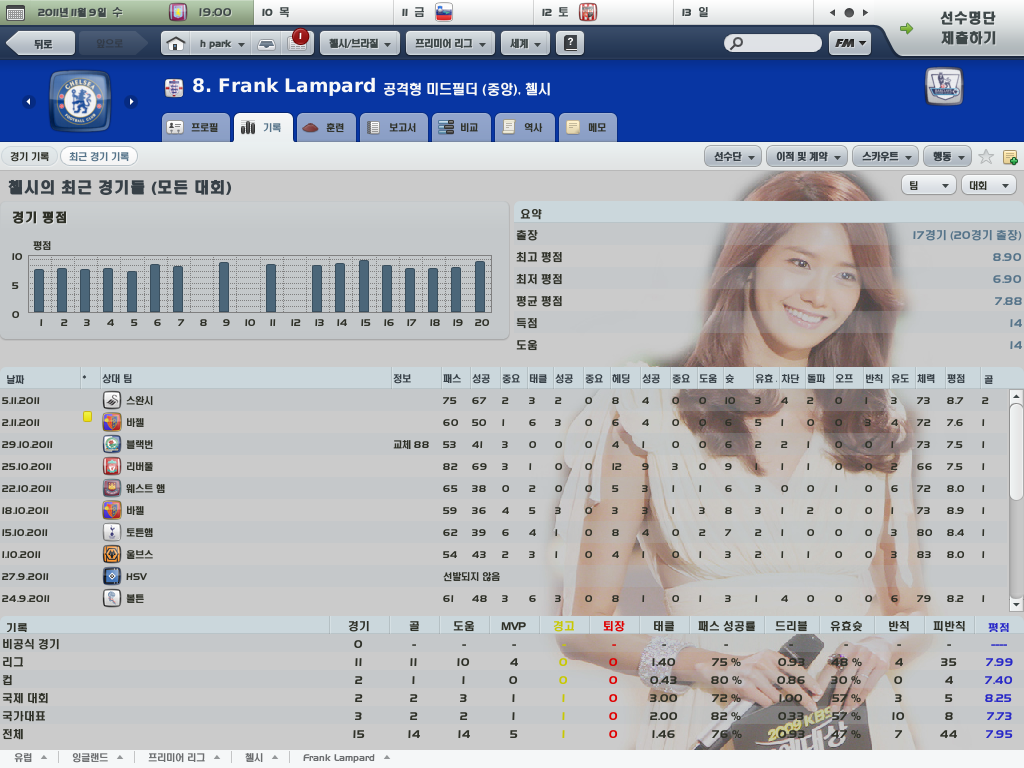Open the 이적 및 계약 dropdown
Screen dimensions: 1024x768
click(806, 157)
